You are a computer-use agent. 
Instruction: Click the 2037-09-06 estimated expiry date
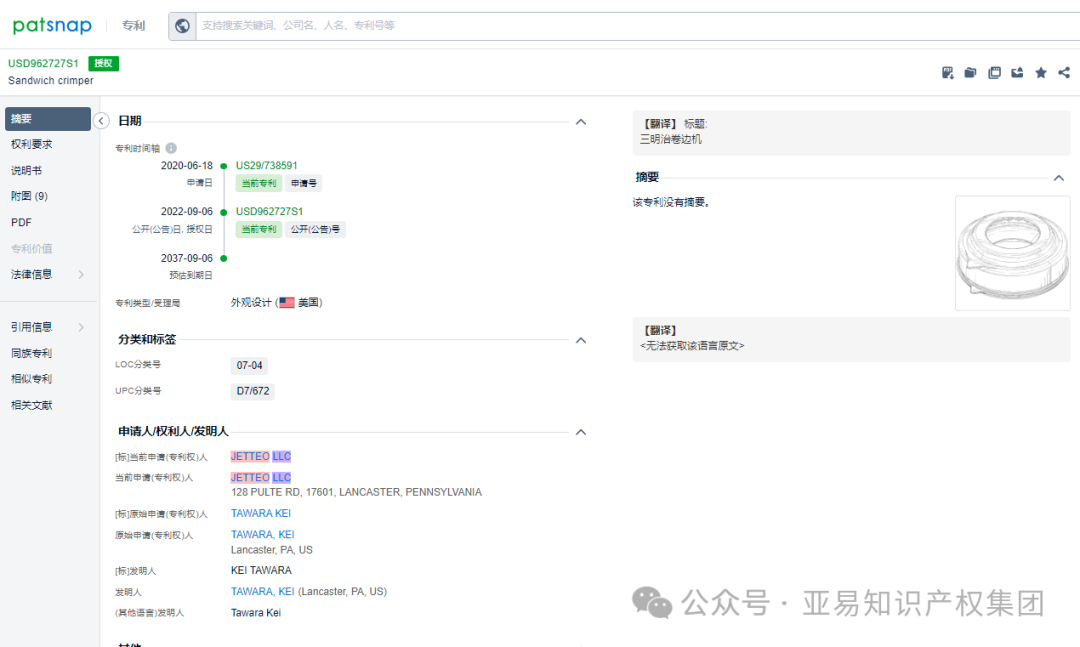point(187,258)
